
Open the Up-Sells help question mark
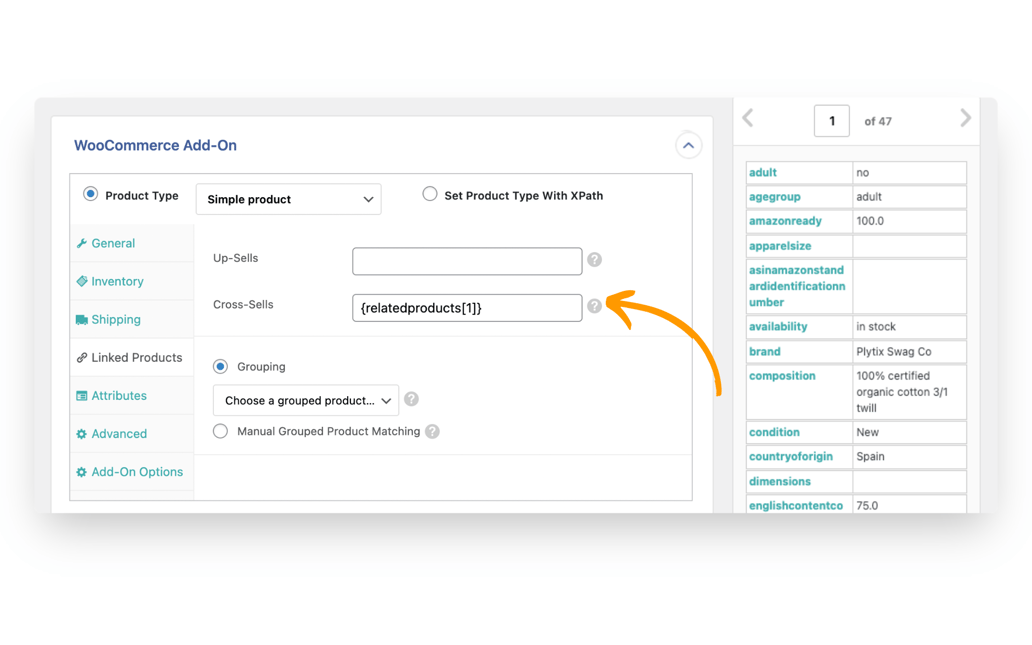594,259
